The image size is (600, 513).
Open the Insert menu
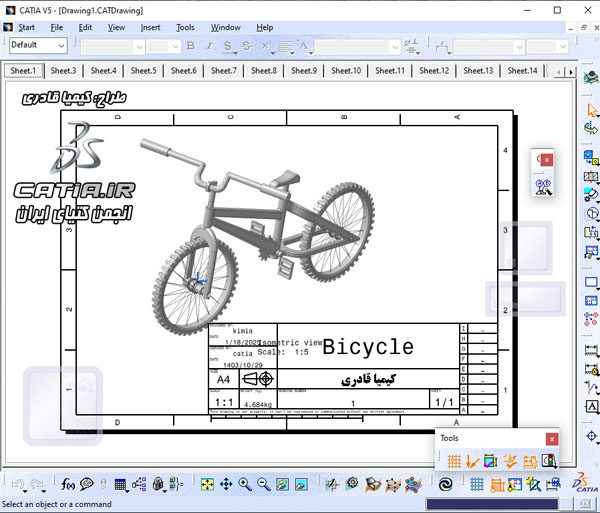click(150, 28)
